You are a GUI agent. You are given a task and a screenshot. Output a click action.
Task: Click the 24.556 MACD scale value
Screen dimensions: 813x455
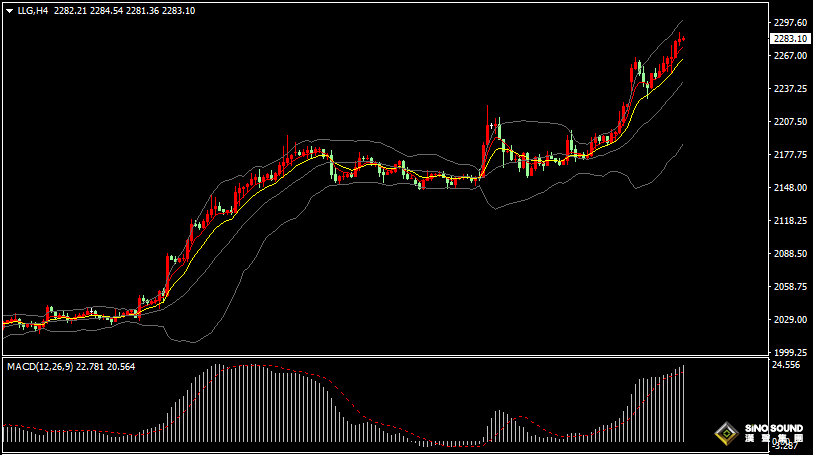(x=785, y=365)
